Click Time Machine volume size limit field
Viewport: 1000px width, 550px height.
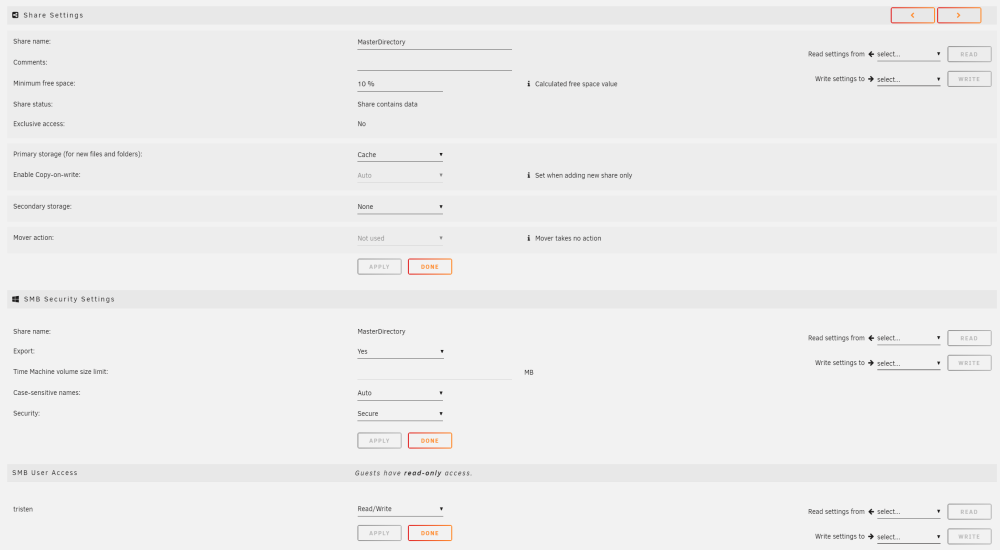(434, 372)
